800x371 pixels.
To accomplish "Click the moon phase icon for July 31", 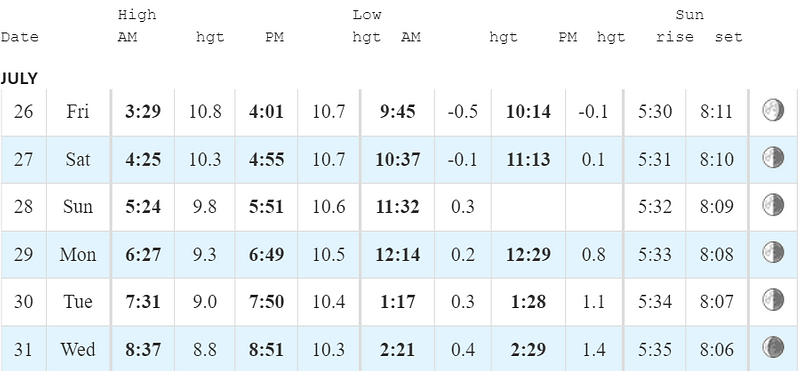I will coord(773,347).
